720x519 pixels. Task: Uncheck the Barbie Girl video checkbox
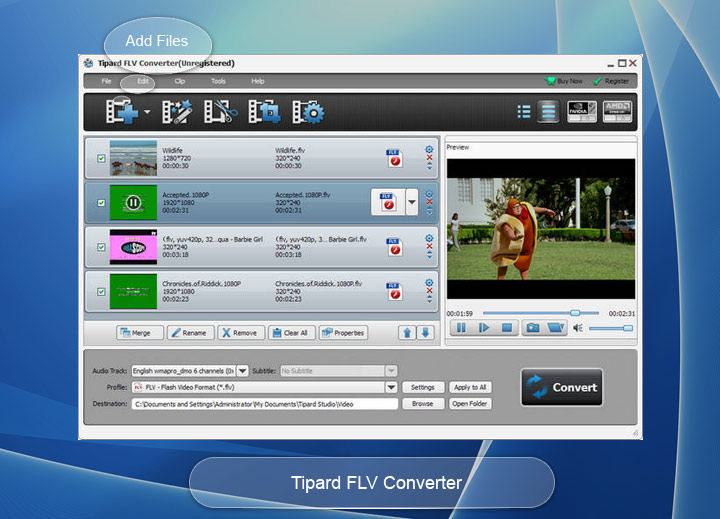coord(101,247)
